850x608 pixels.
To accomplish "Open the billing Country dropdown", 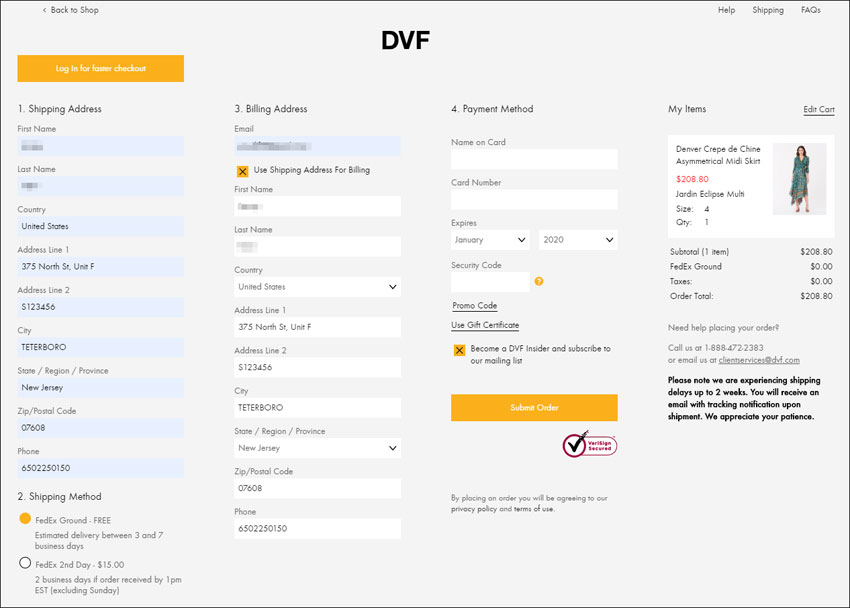I will pos(318,287).
